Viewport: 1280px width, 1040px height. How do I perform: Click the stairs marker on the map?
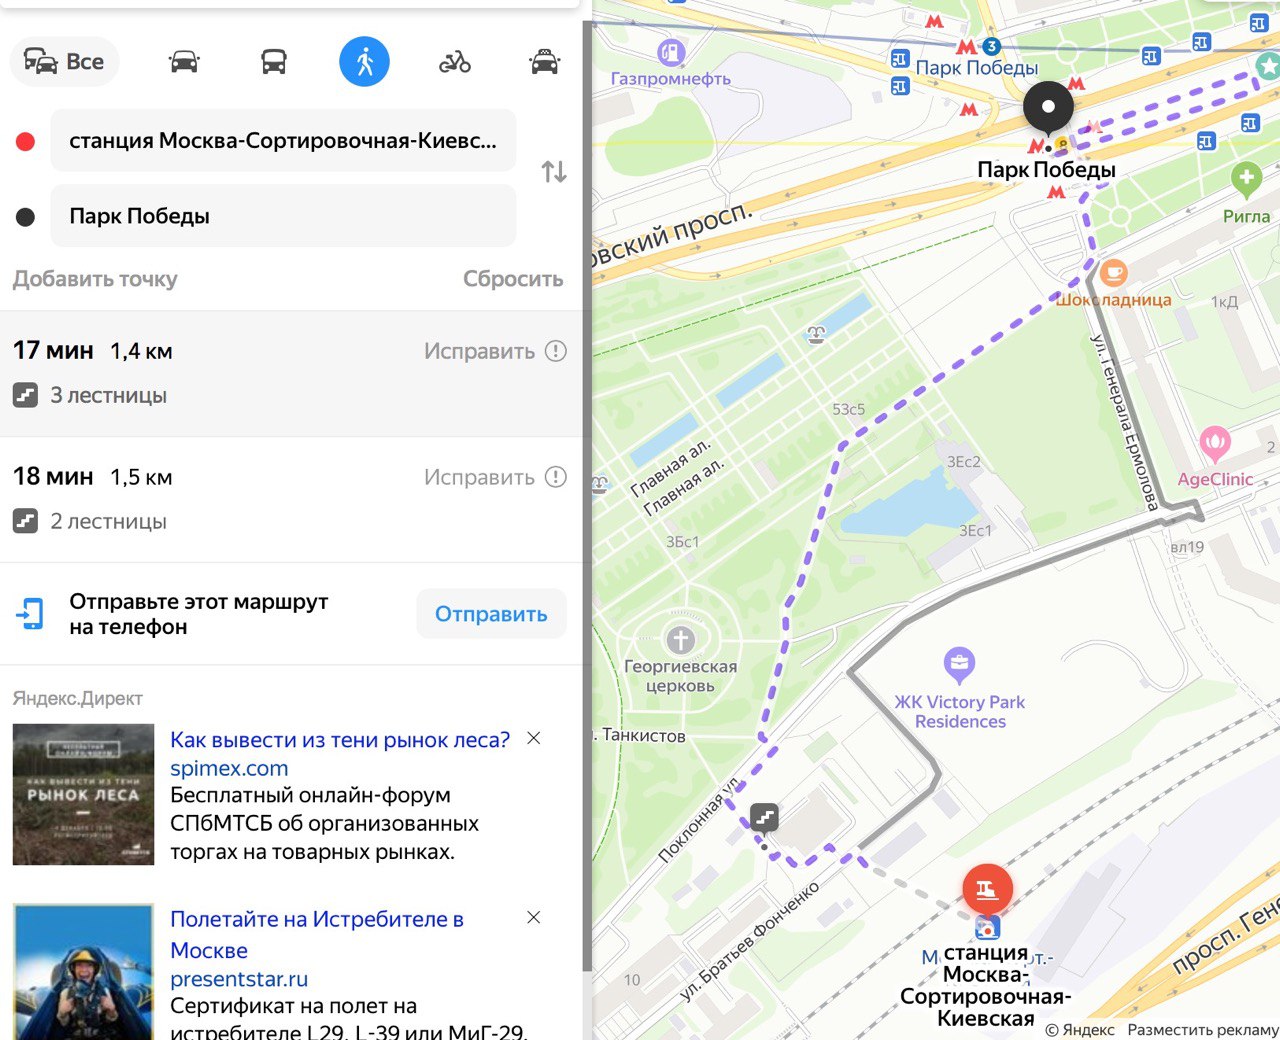tap(765, 817)
